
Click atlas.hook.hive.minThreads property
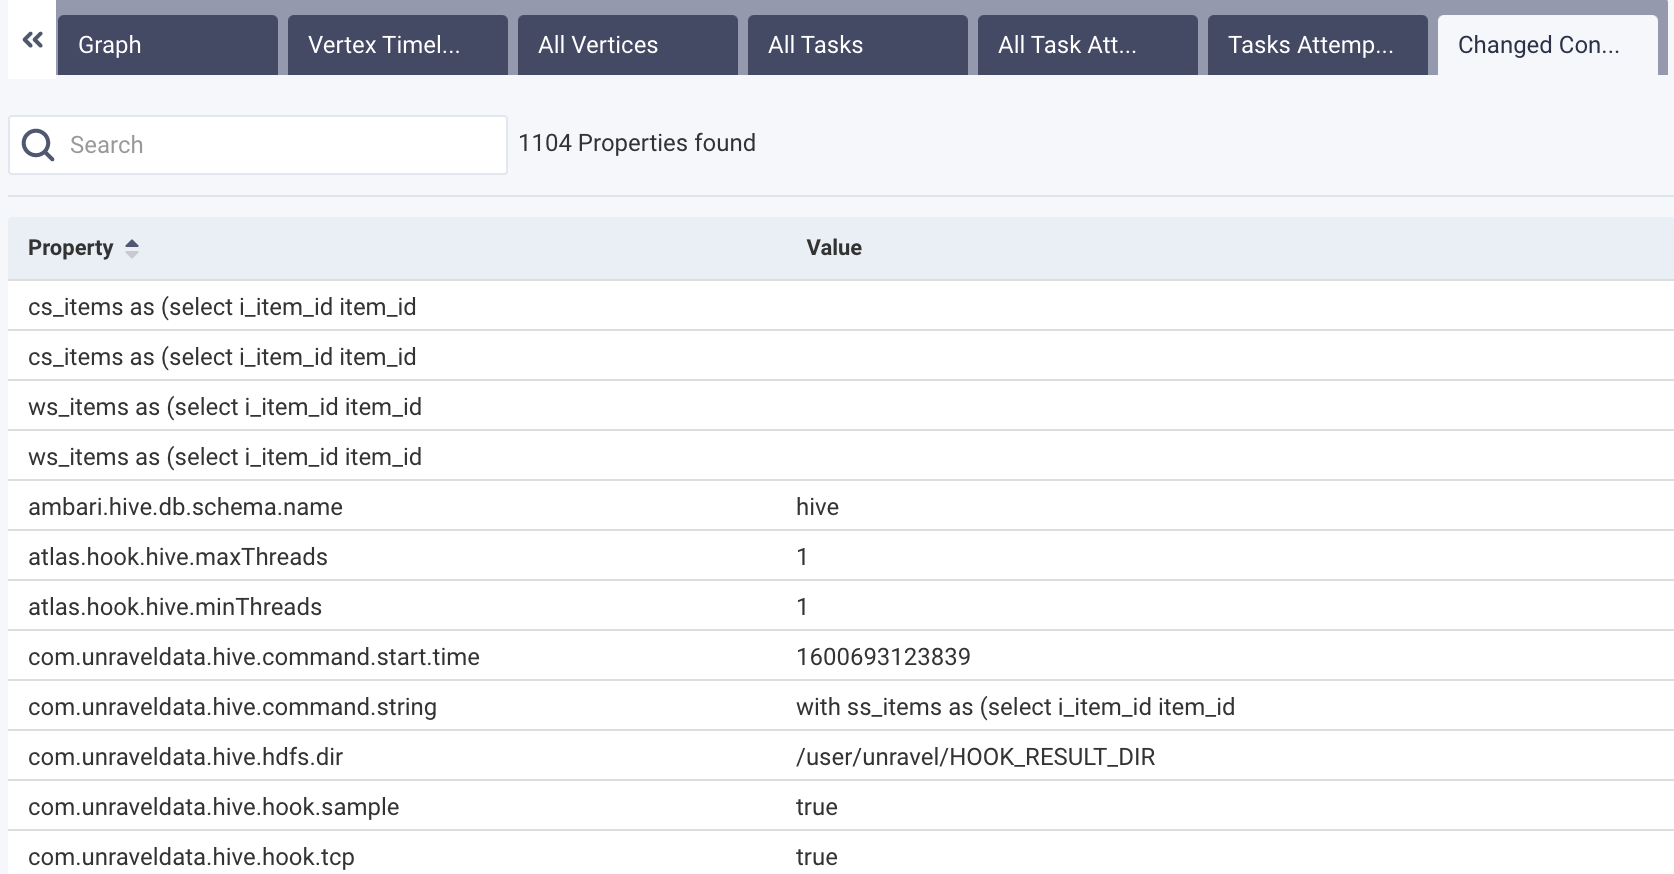(x=175, y=607)
